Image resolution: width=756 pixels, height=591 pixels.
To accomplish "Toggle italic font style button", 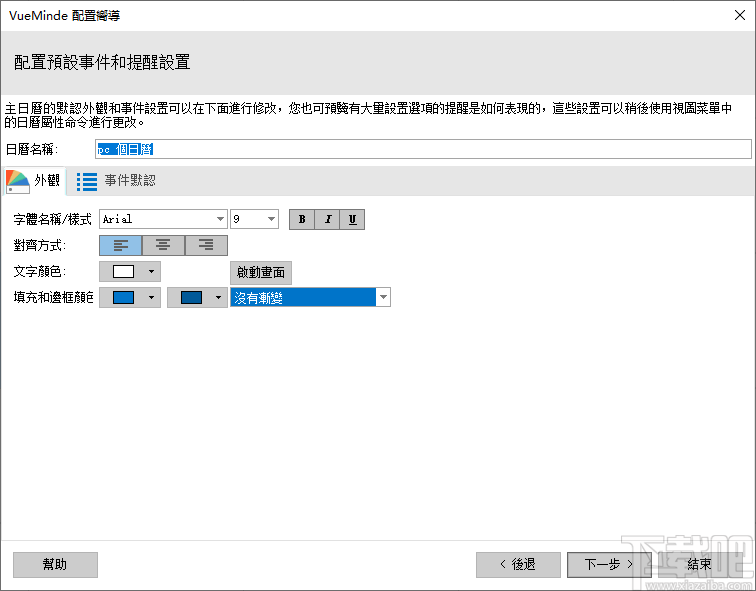I will [327, 219].
